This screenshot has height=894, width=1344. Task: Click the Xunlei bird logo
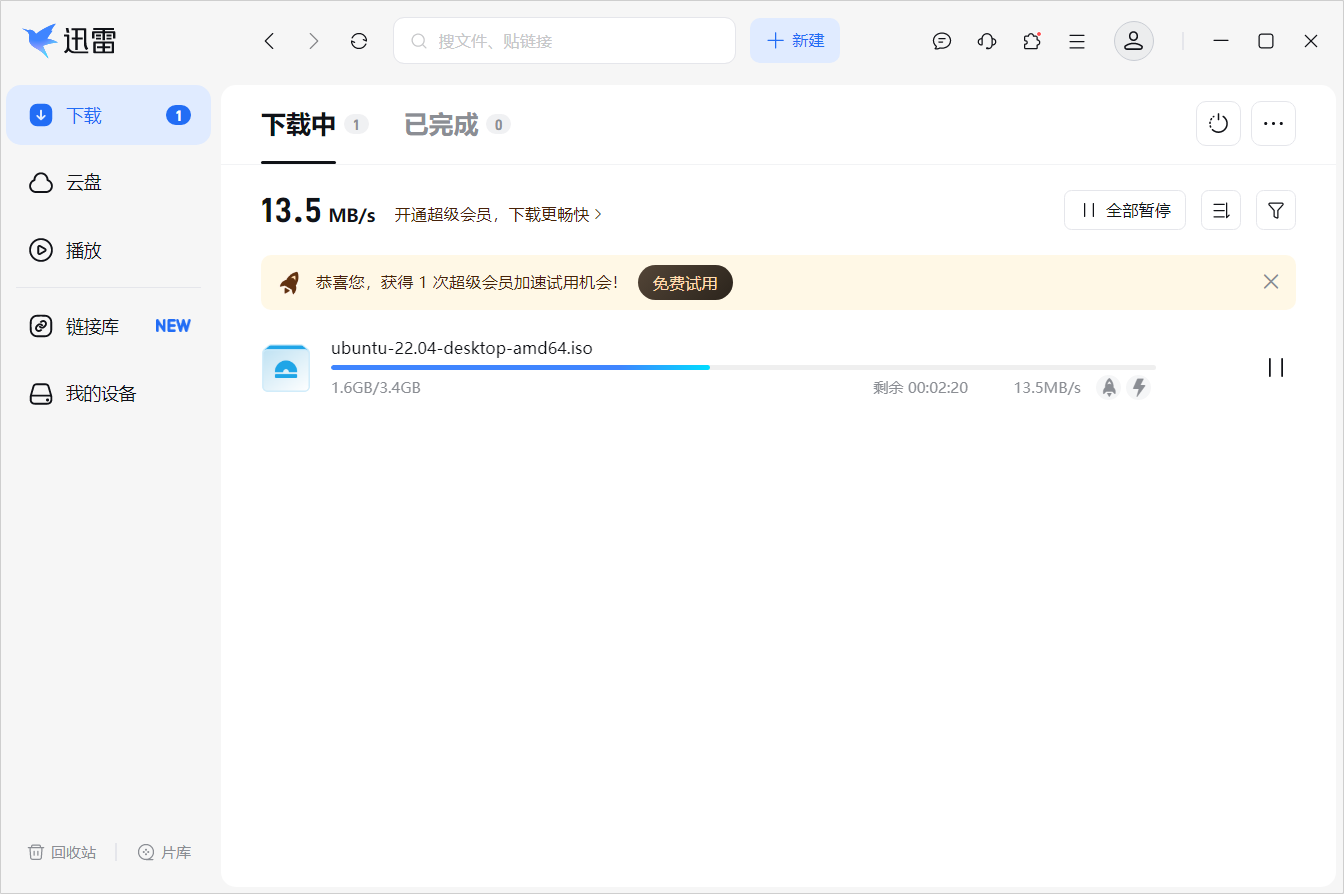[x=39, y=40]
